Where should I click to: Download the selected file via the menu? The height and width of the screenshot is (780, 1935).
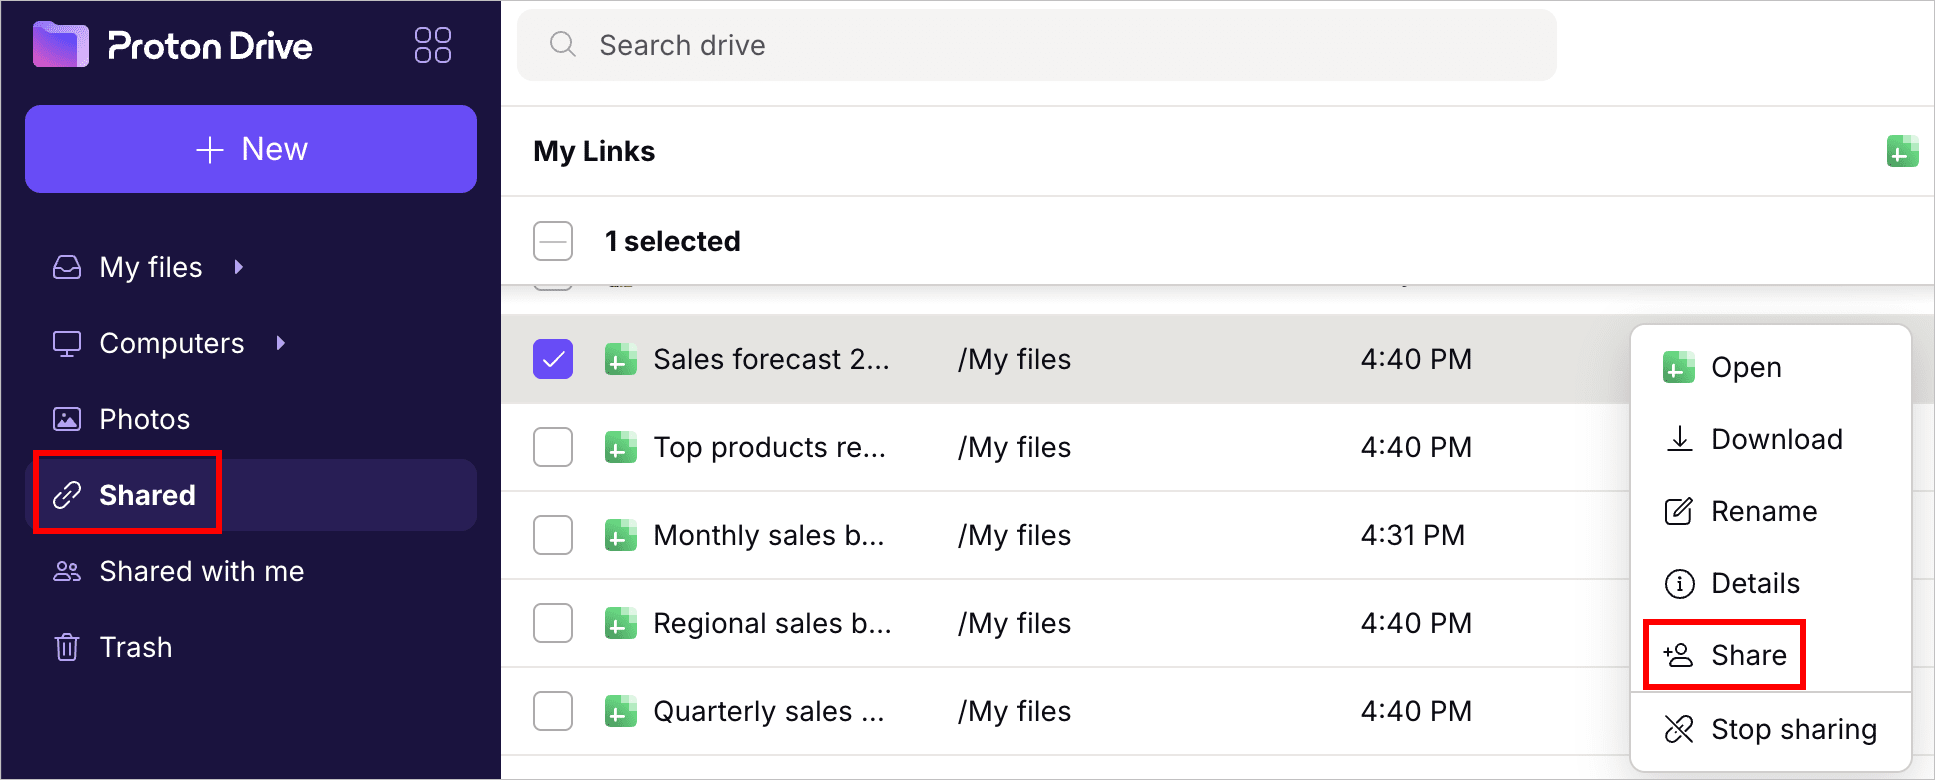pos(1777,439)
